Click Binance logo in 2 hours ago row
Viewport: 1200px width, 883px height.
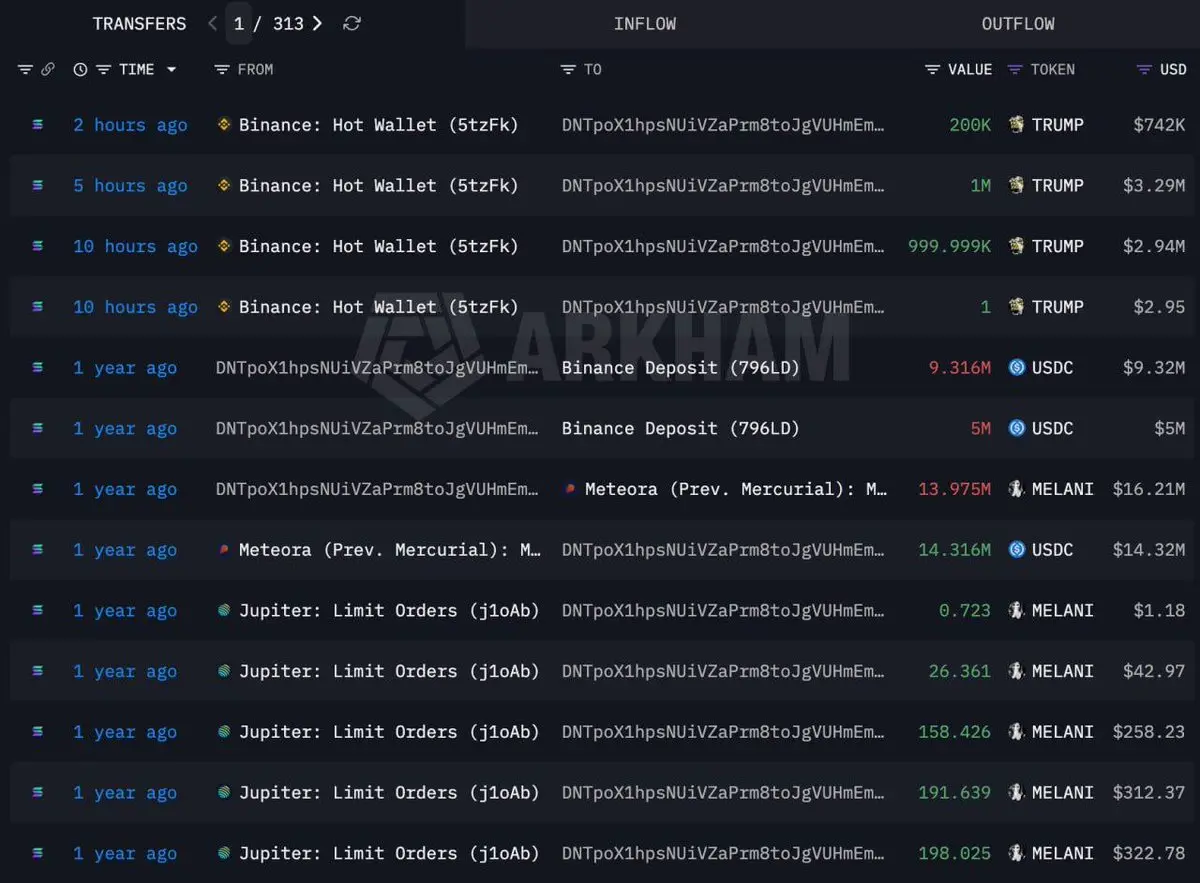[x=224, y=125]
